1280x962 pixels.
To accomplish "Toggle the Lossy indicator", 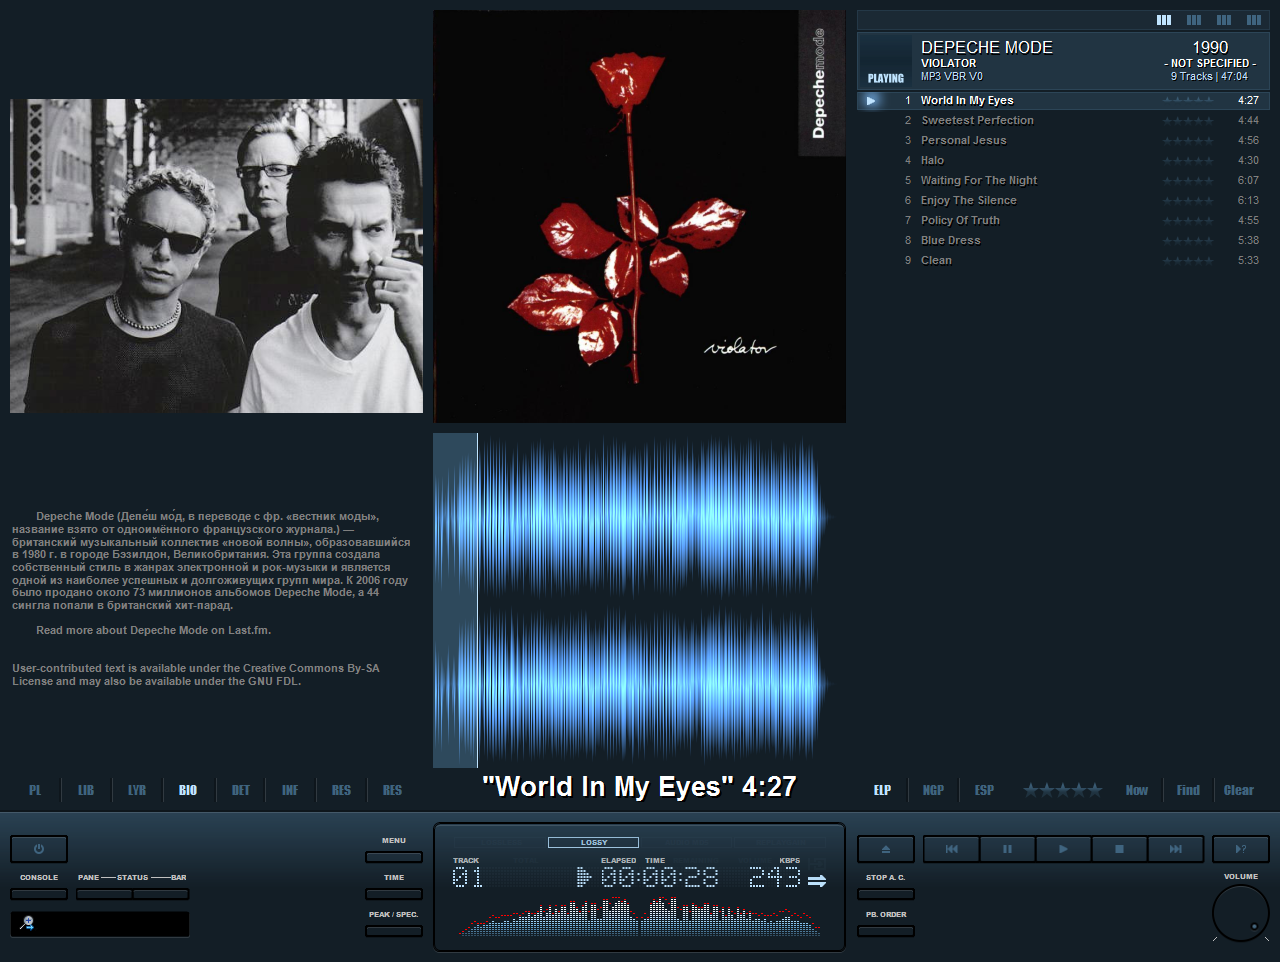I will (x=593, y=842).
